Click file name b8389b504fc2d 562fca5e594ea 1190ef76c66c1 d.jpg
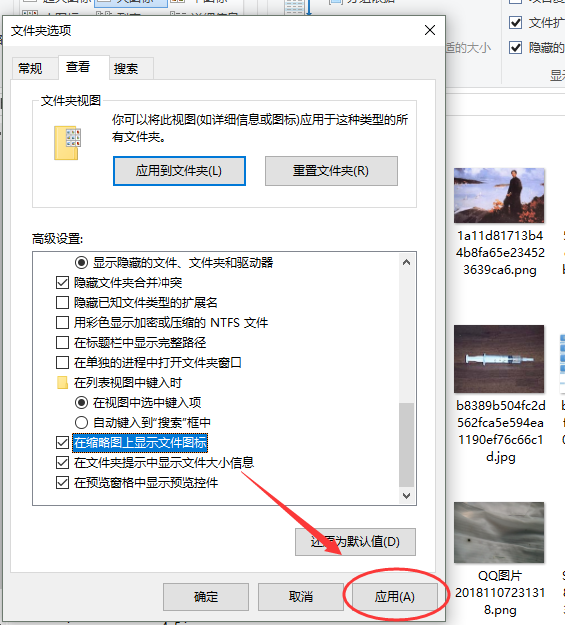The width and height of the screenshot is (565, 625). coord(501,431)
